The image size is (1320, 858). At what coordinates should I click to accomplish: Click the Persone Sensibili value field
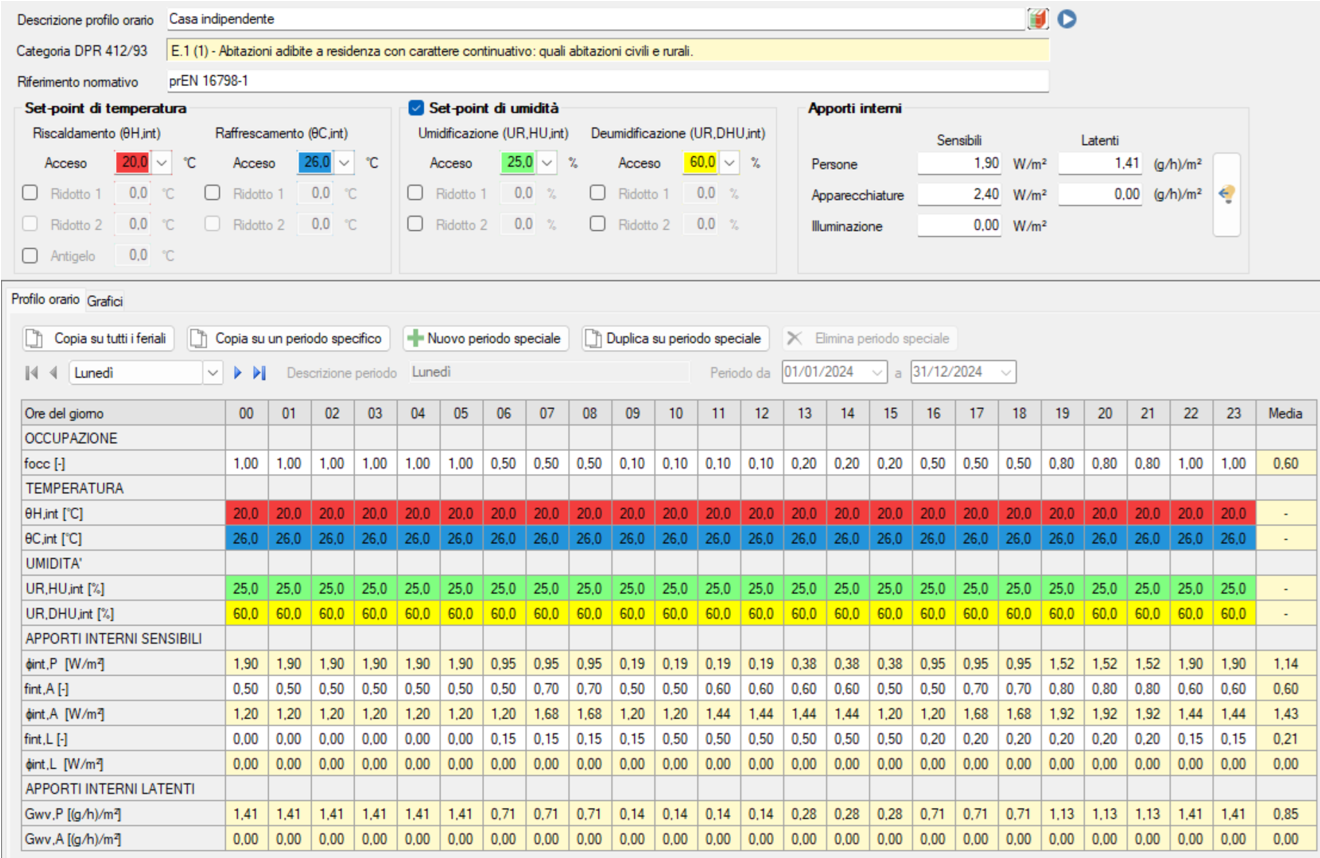(960, 163)
